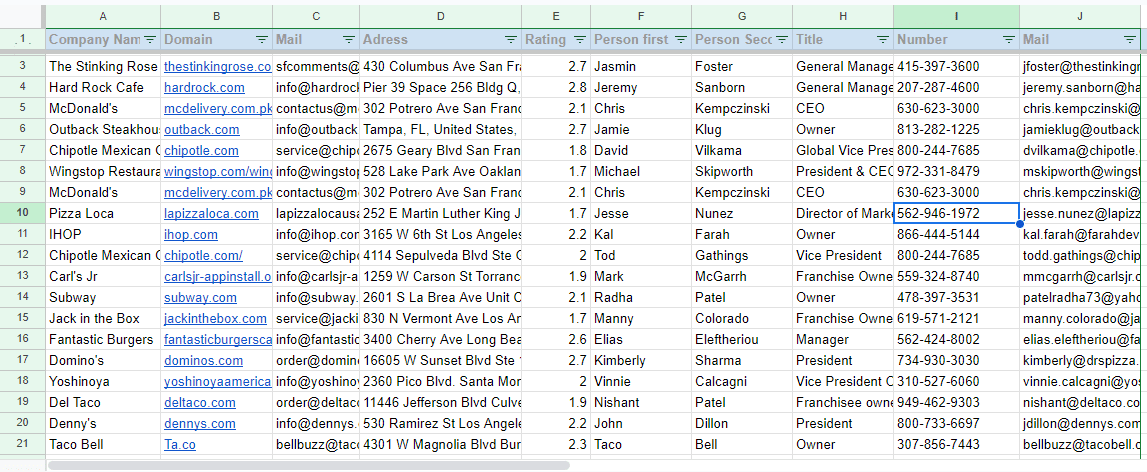Select the 'Manager' title cell in row 16
The image size is (1147, 472).
(x=843, y=340)
